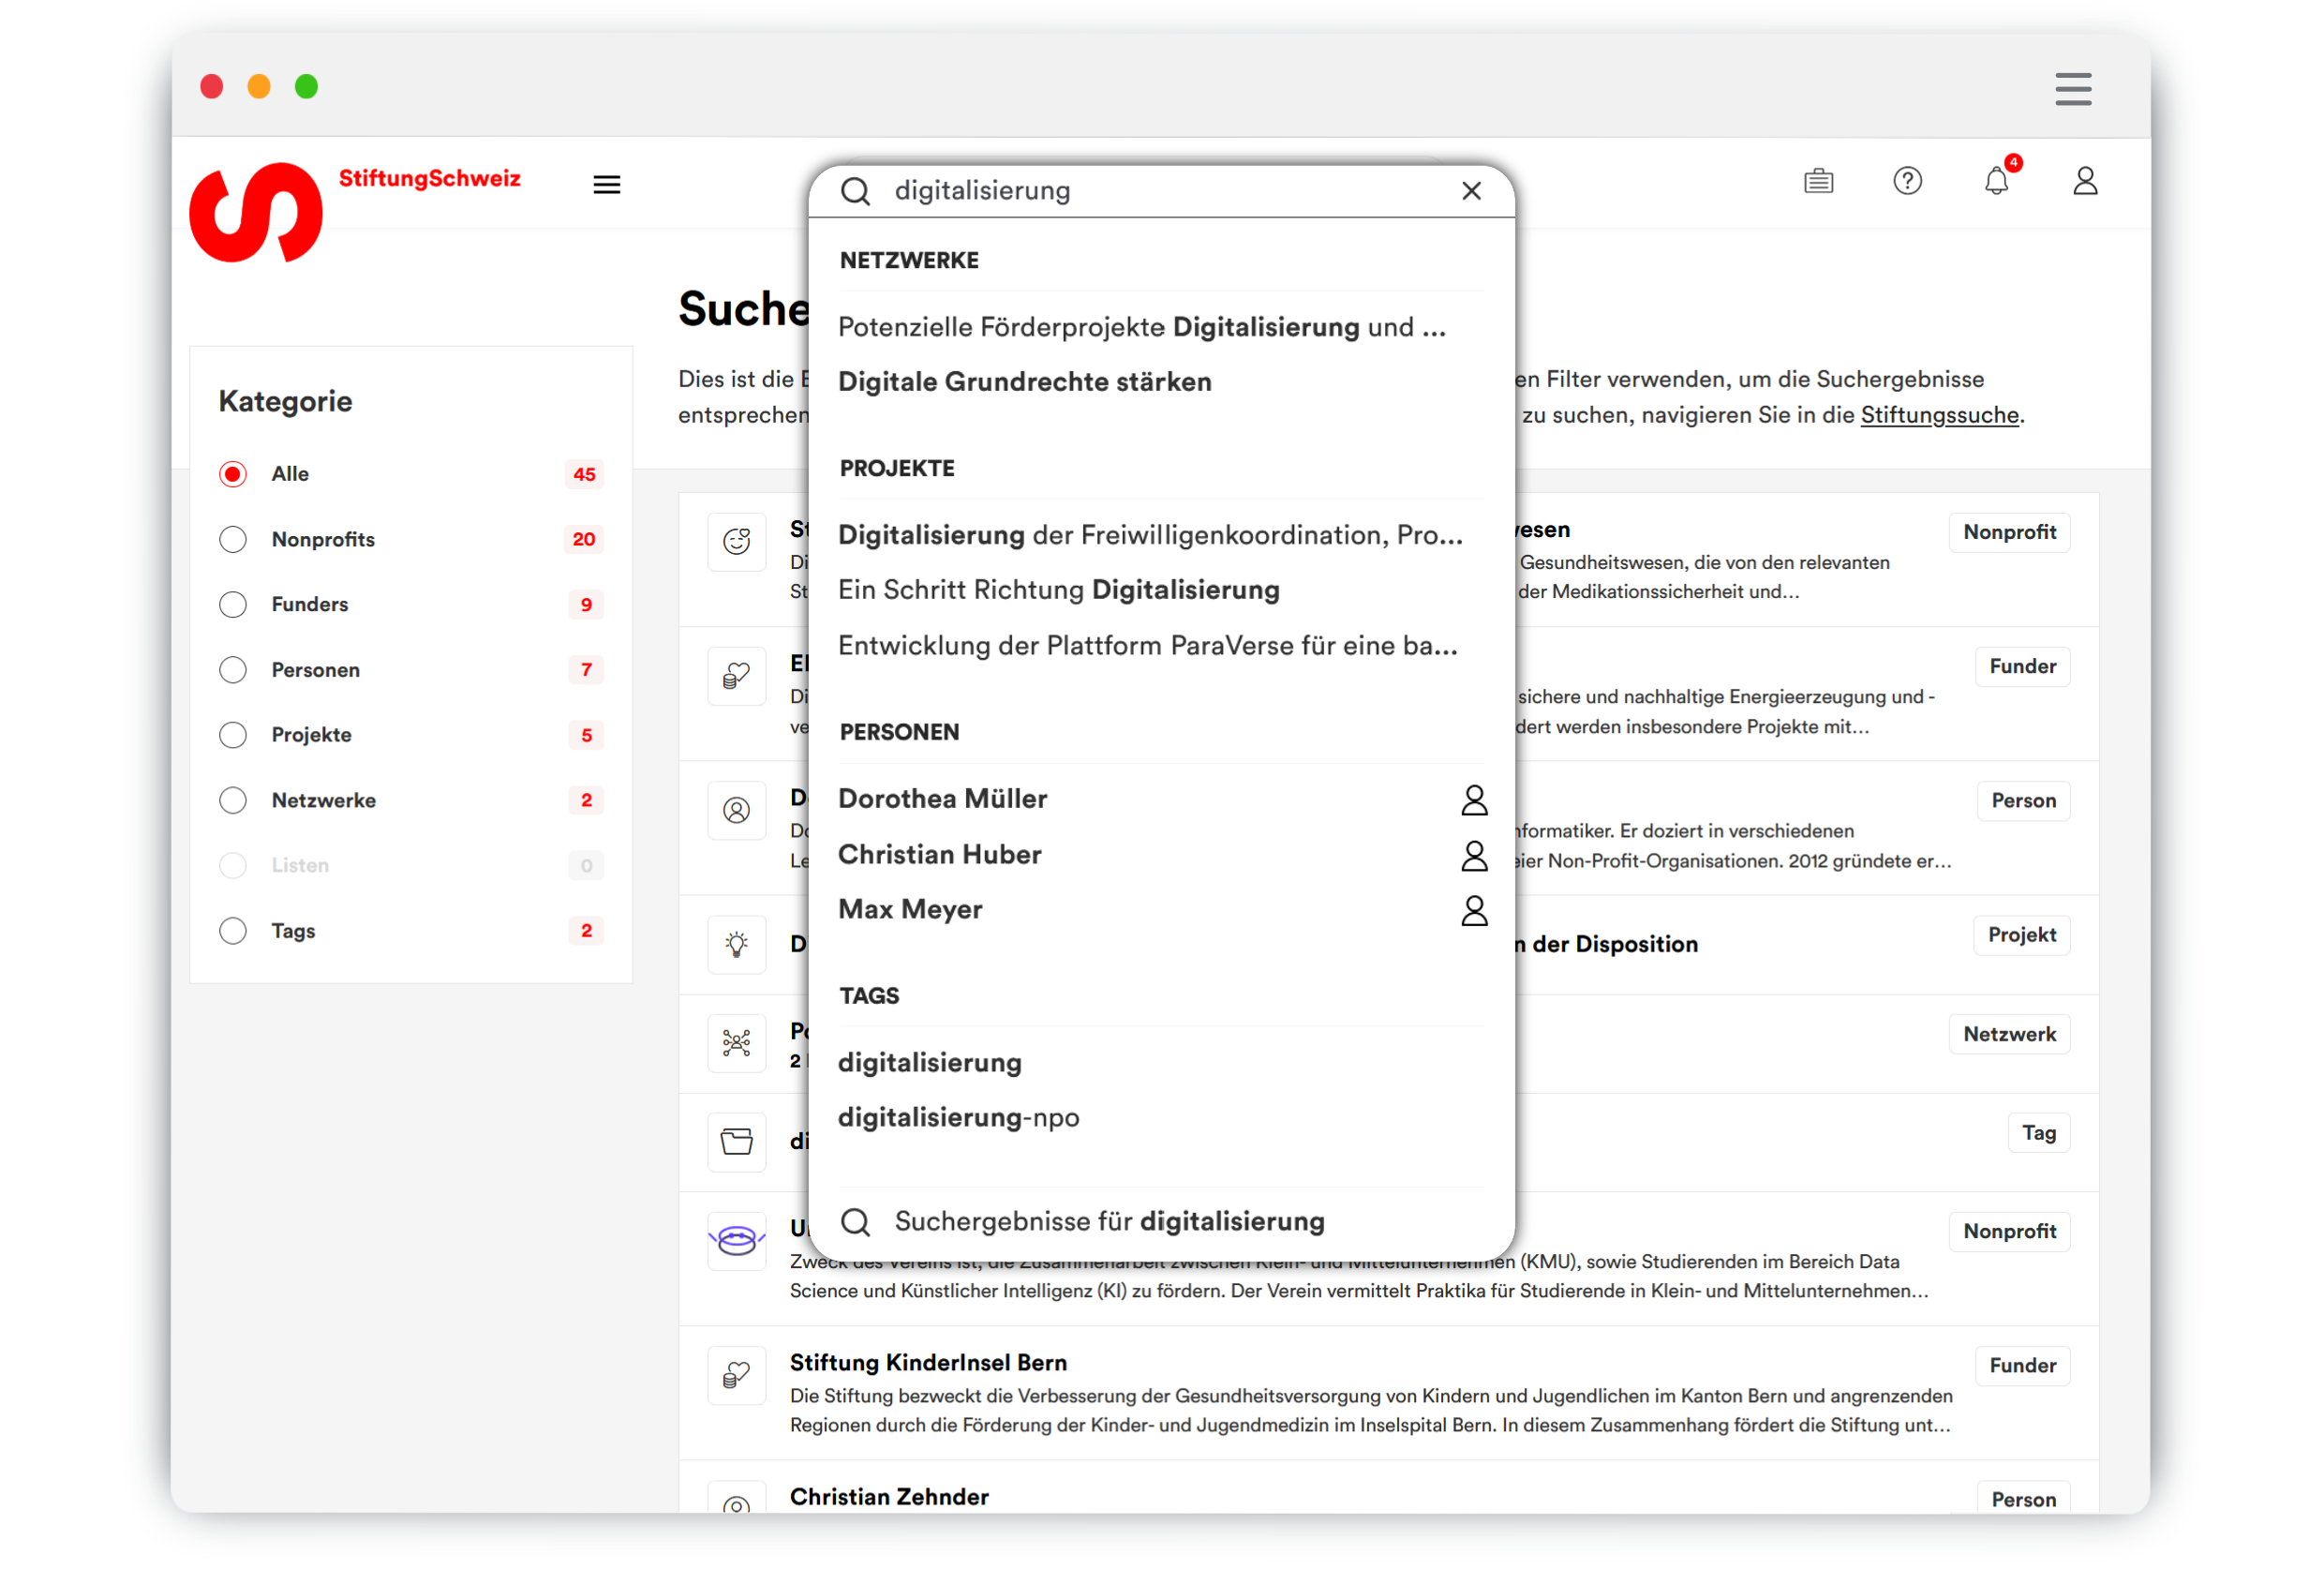Image resolution: width=2324 pixels, height=1569 pixels.
Task: Open the notifications bell icon
Action: [1995, 181]
